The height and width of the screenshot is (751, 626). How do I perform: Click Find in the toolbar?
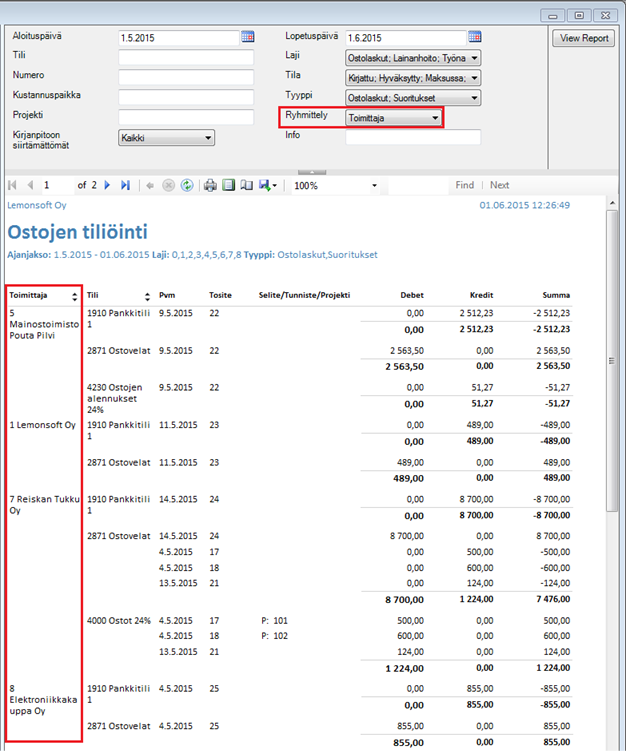(465, 185)
